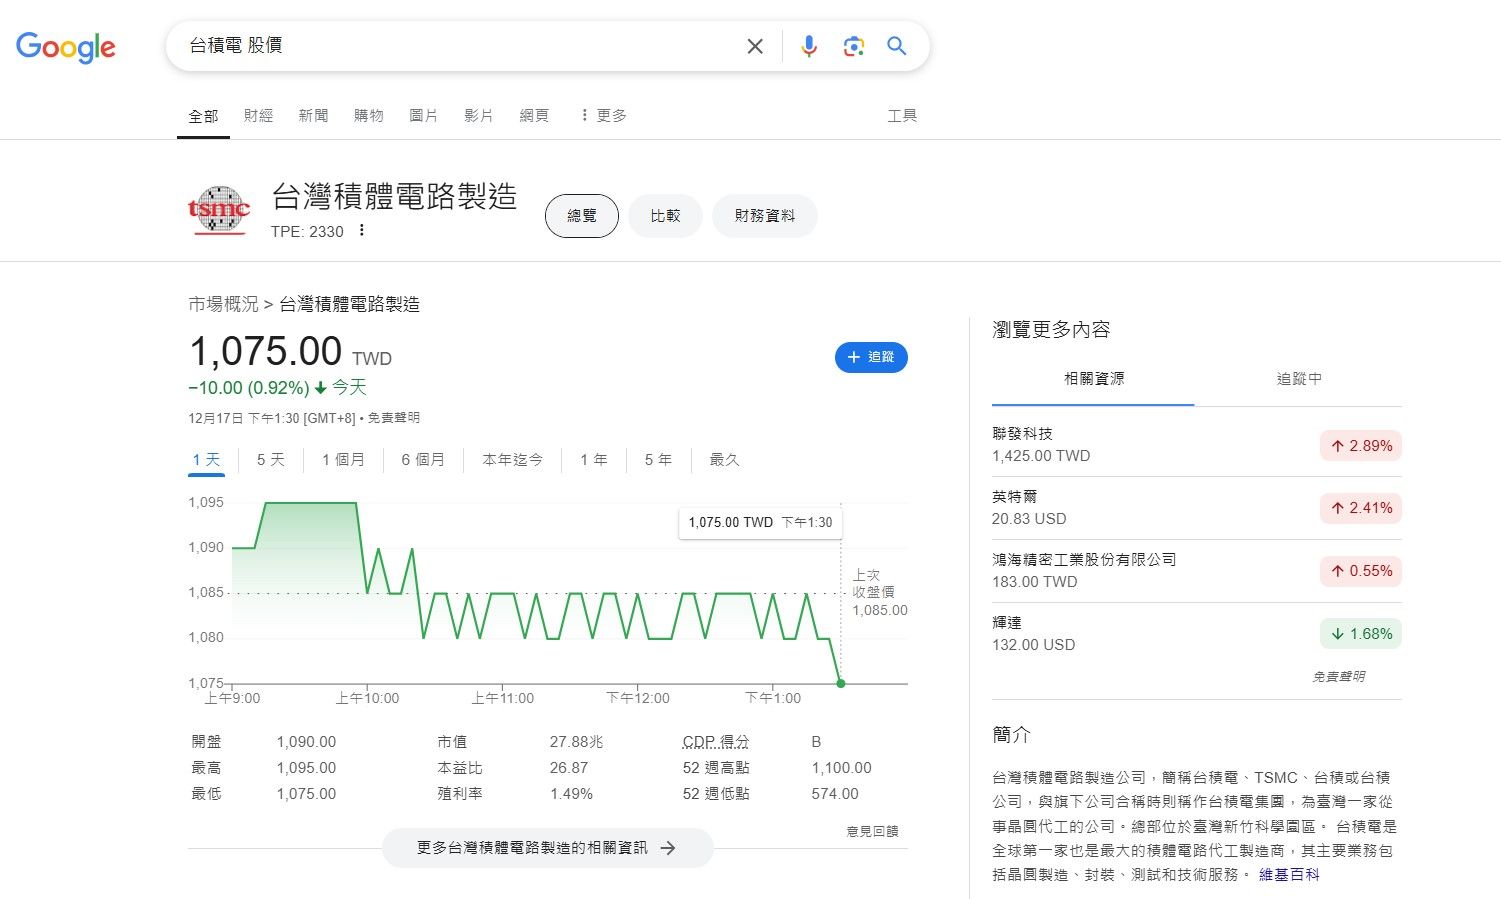Open the 維基百科 link
Viewport: 1501px width, 899px height.
coord(1289,875)
